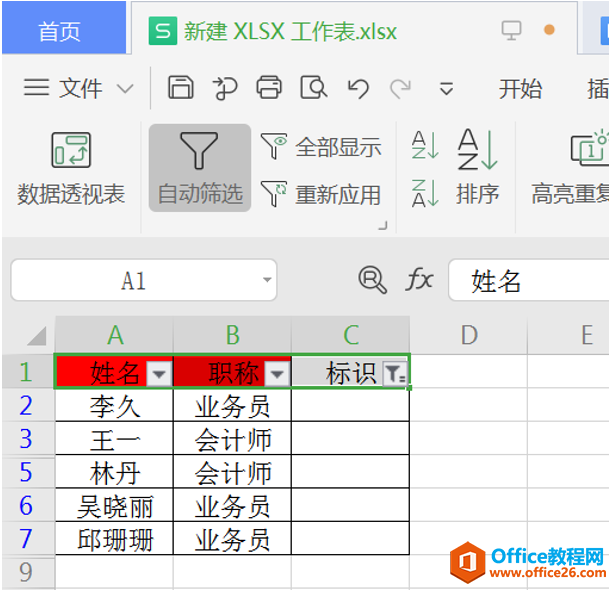The width and height of the screenshot is (613, 590).
Task: Open the 姓名 column filter dropdown
Action: (x=159, y=375)
